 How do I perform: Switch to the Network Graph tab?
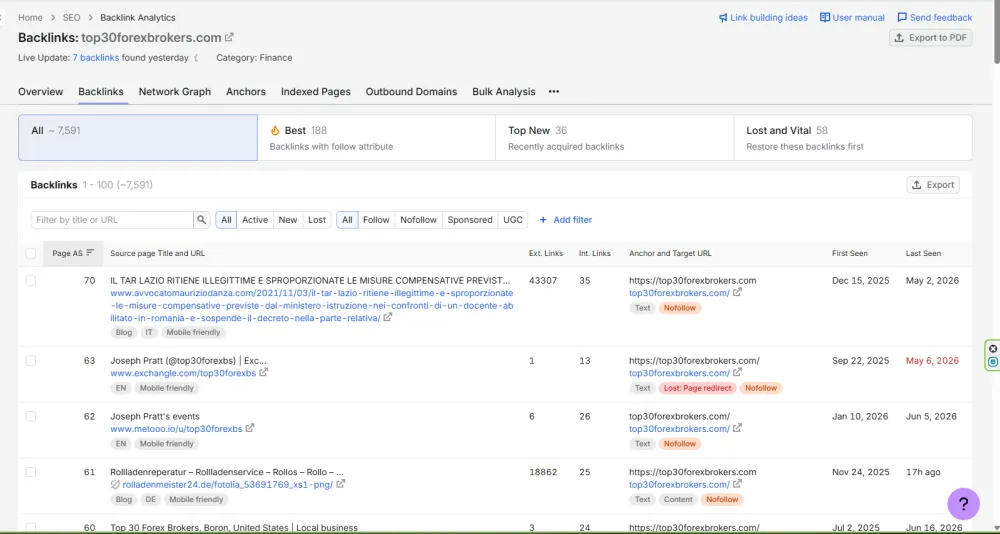click(175, 91)
